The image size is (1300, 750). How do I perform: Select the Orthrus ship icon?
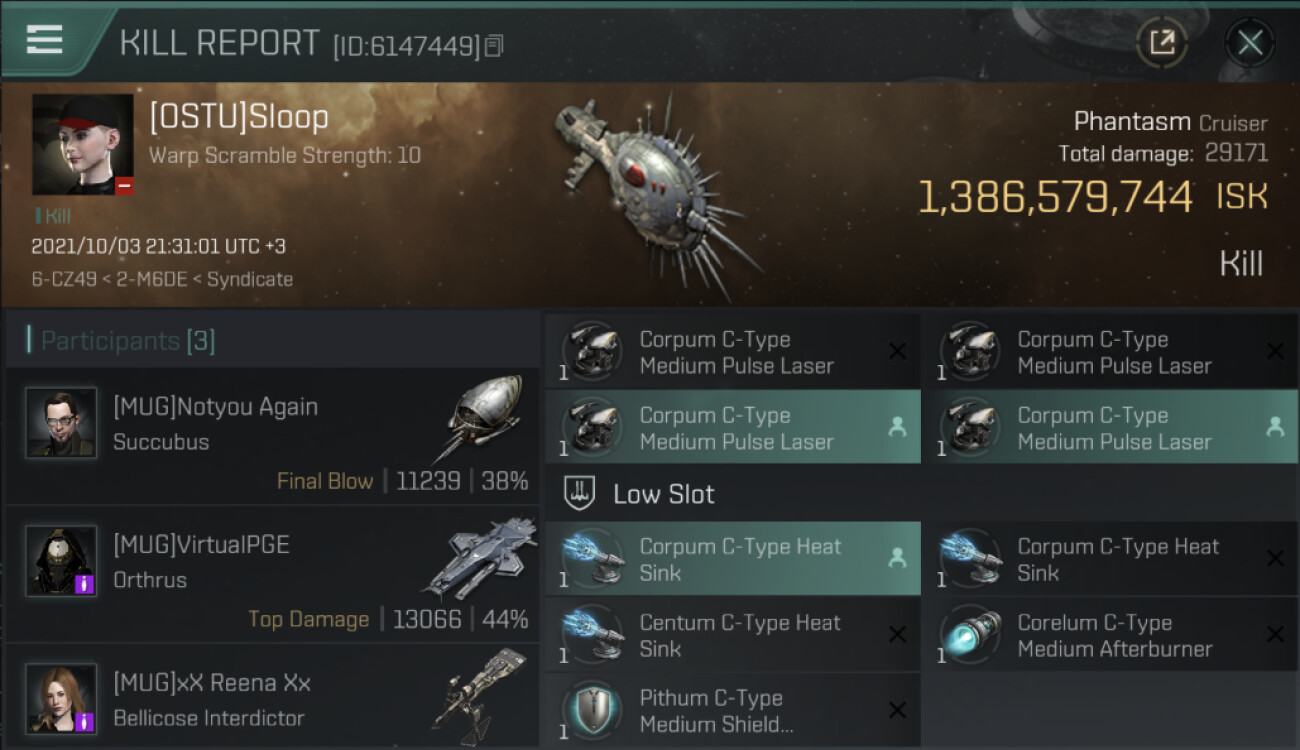coord(480,556)
